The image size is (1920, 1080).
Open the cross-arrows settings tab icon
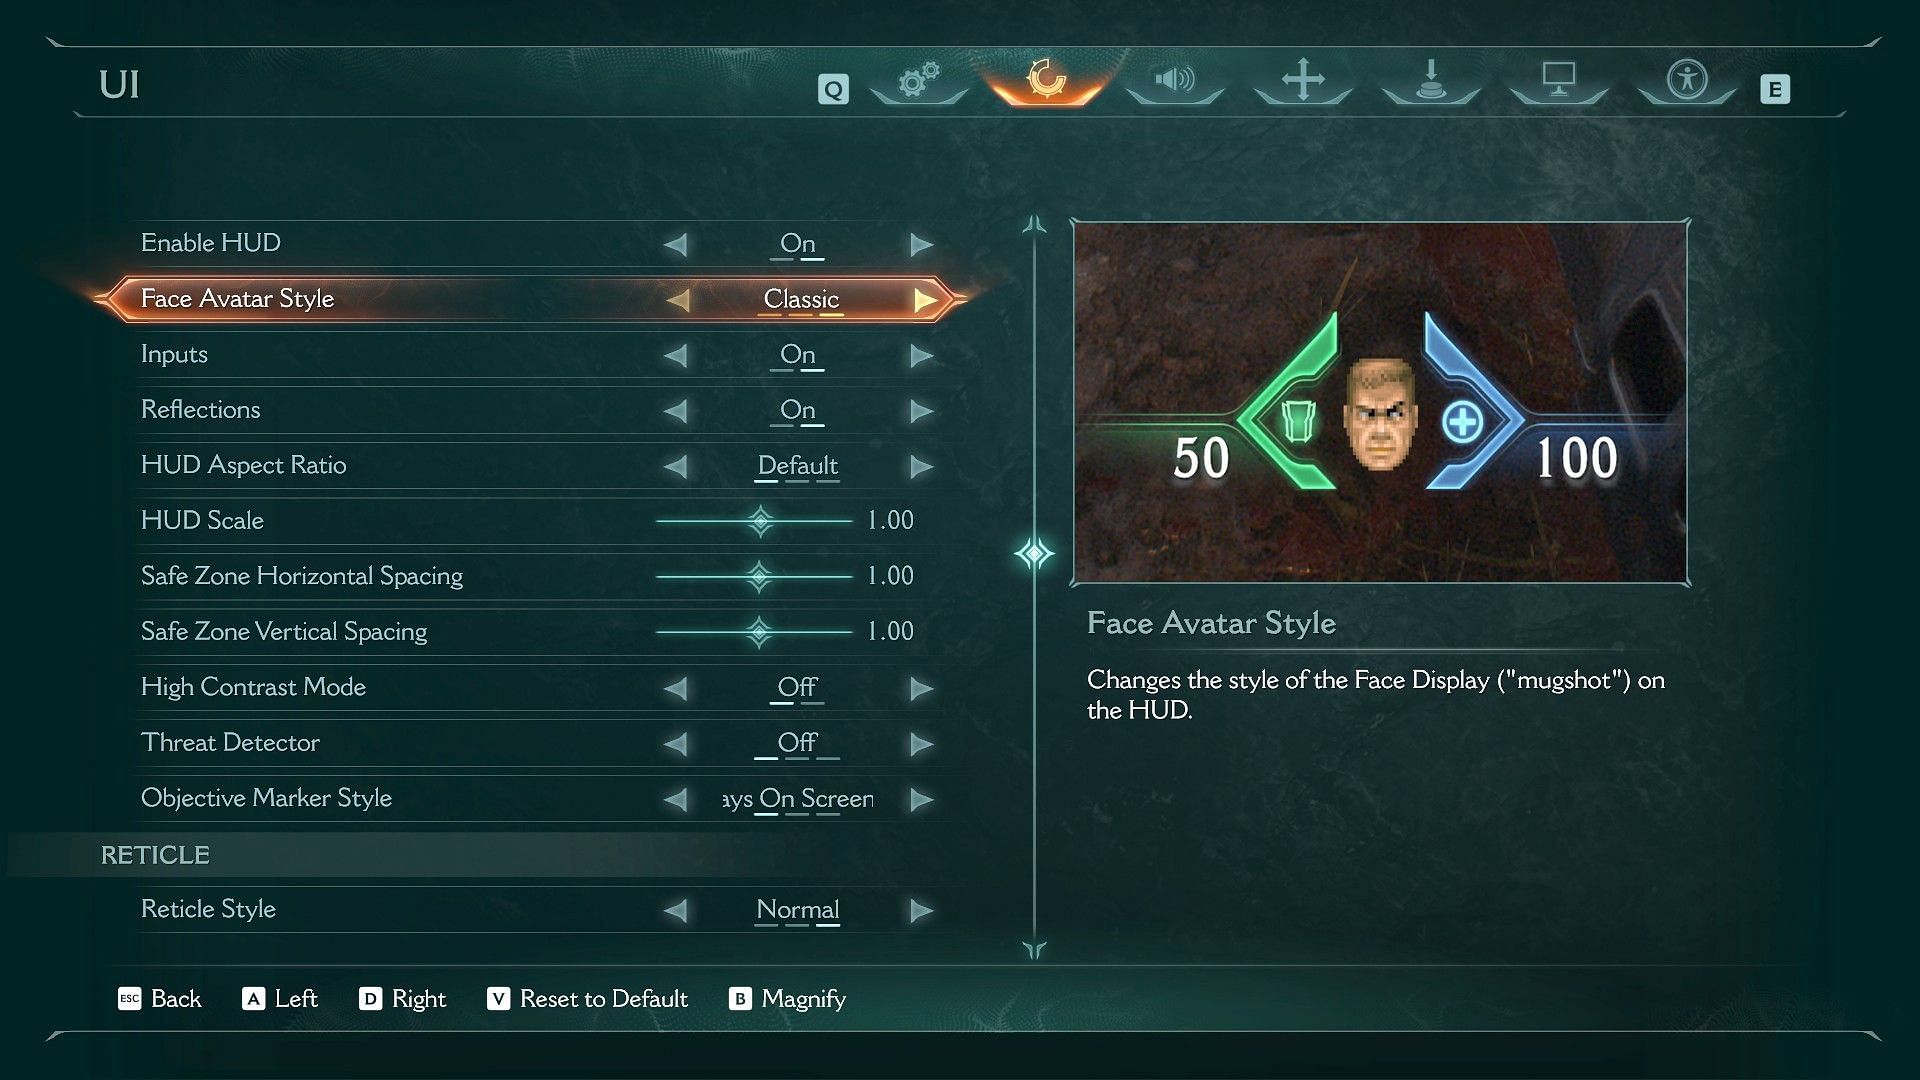[x=1303, y=79]
